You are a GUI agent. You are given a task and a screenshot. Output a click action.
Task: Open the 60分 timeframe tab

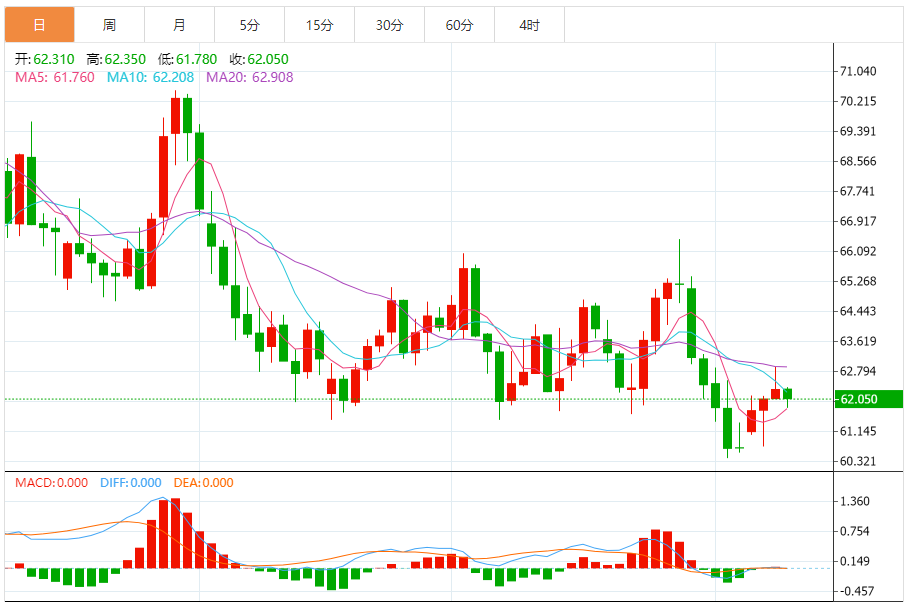pos(460,25)
